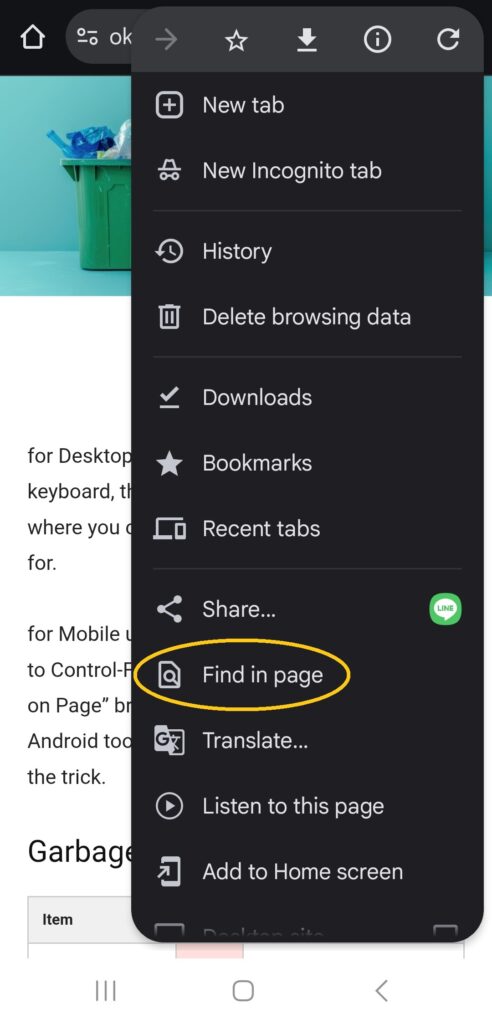492x1024 pixels.
Task: Choose Share… from the menu
Action: point(281,609)
